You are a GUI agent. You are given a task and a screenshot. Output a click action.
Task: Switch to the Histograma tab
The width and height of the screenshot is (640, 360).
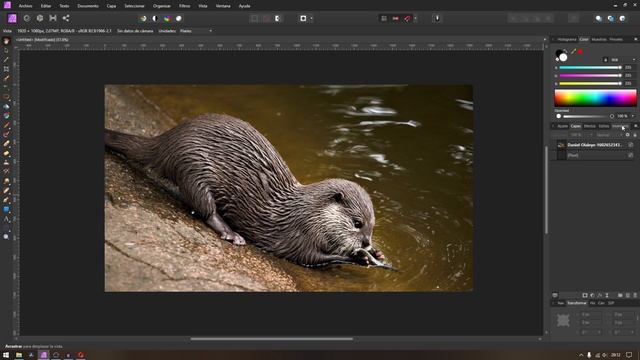(x=567, y=40)
